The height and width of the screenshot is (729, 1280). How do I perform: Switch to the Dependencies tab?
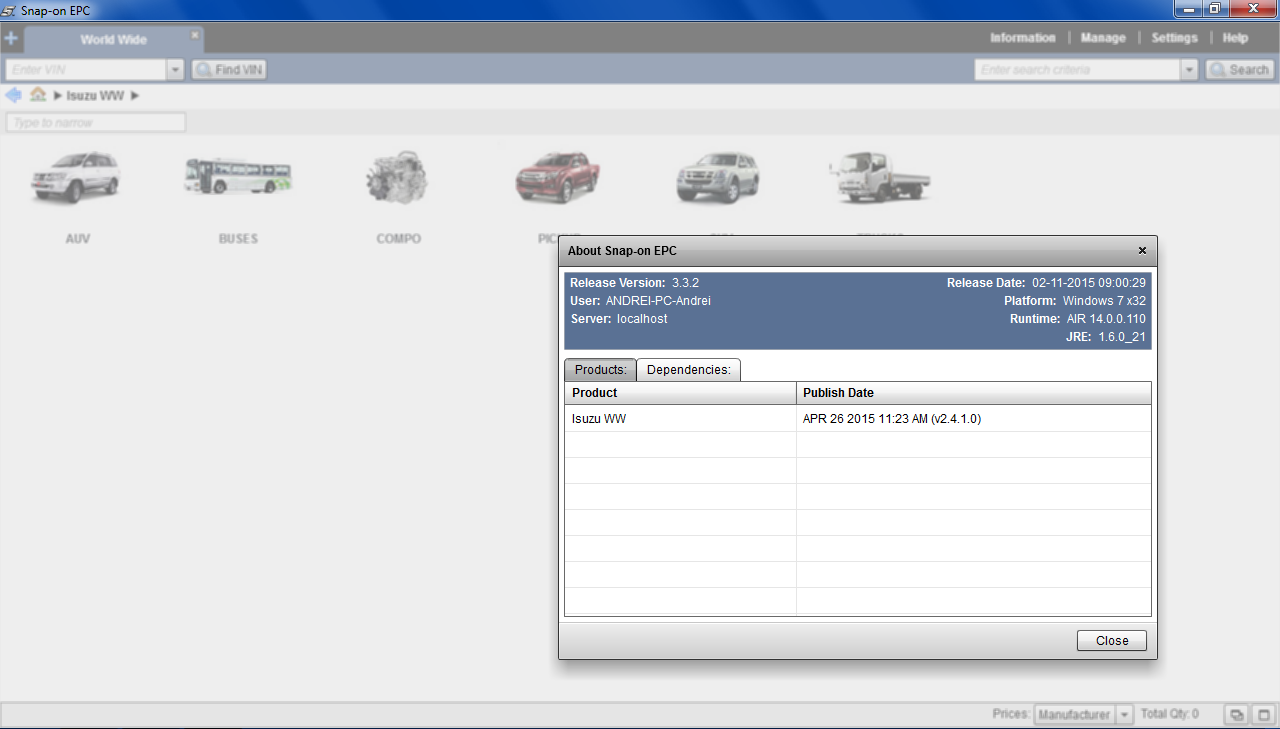tap(688, 370)
